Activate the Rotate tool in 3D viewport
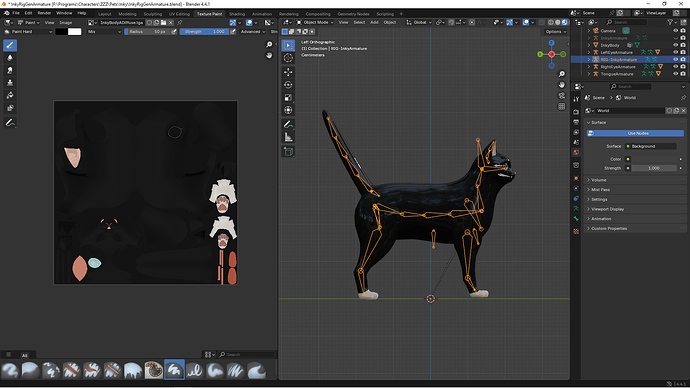 288,84
